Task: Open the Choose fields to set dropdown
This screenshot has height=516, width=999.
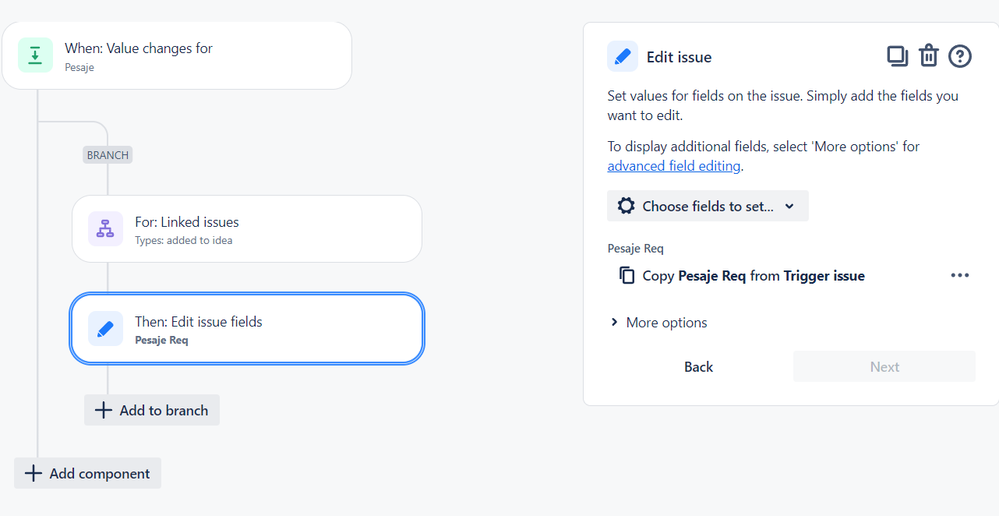Action: click(707, 206)
